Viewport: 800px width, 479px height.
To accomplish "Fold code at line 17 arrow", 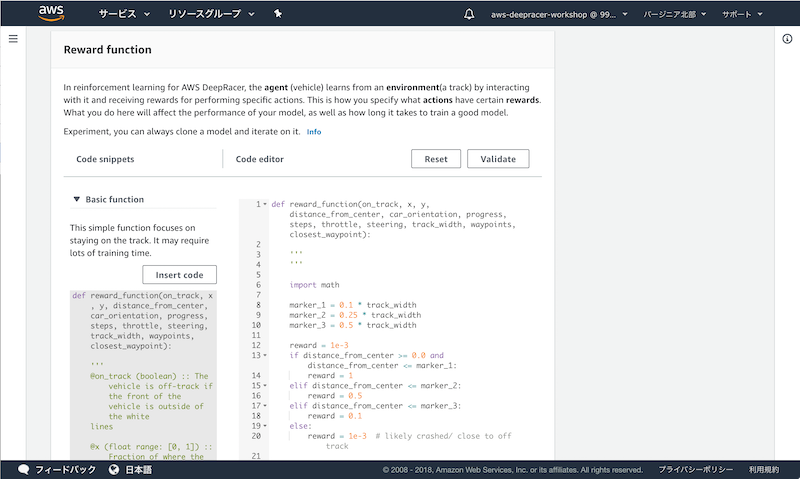I will point(265,406).
